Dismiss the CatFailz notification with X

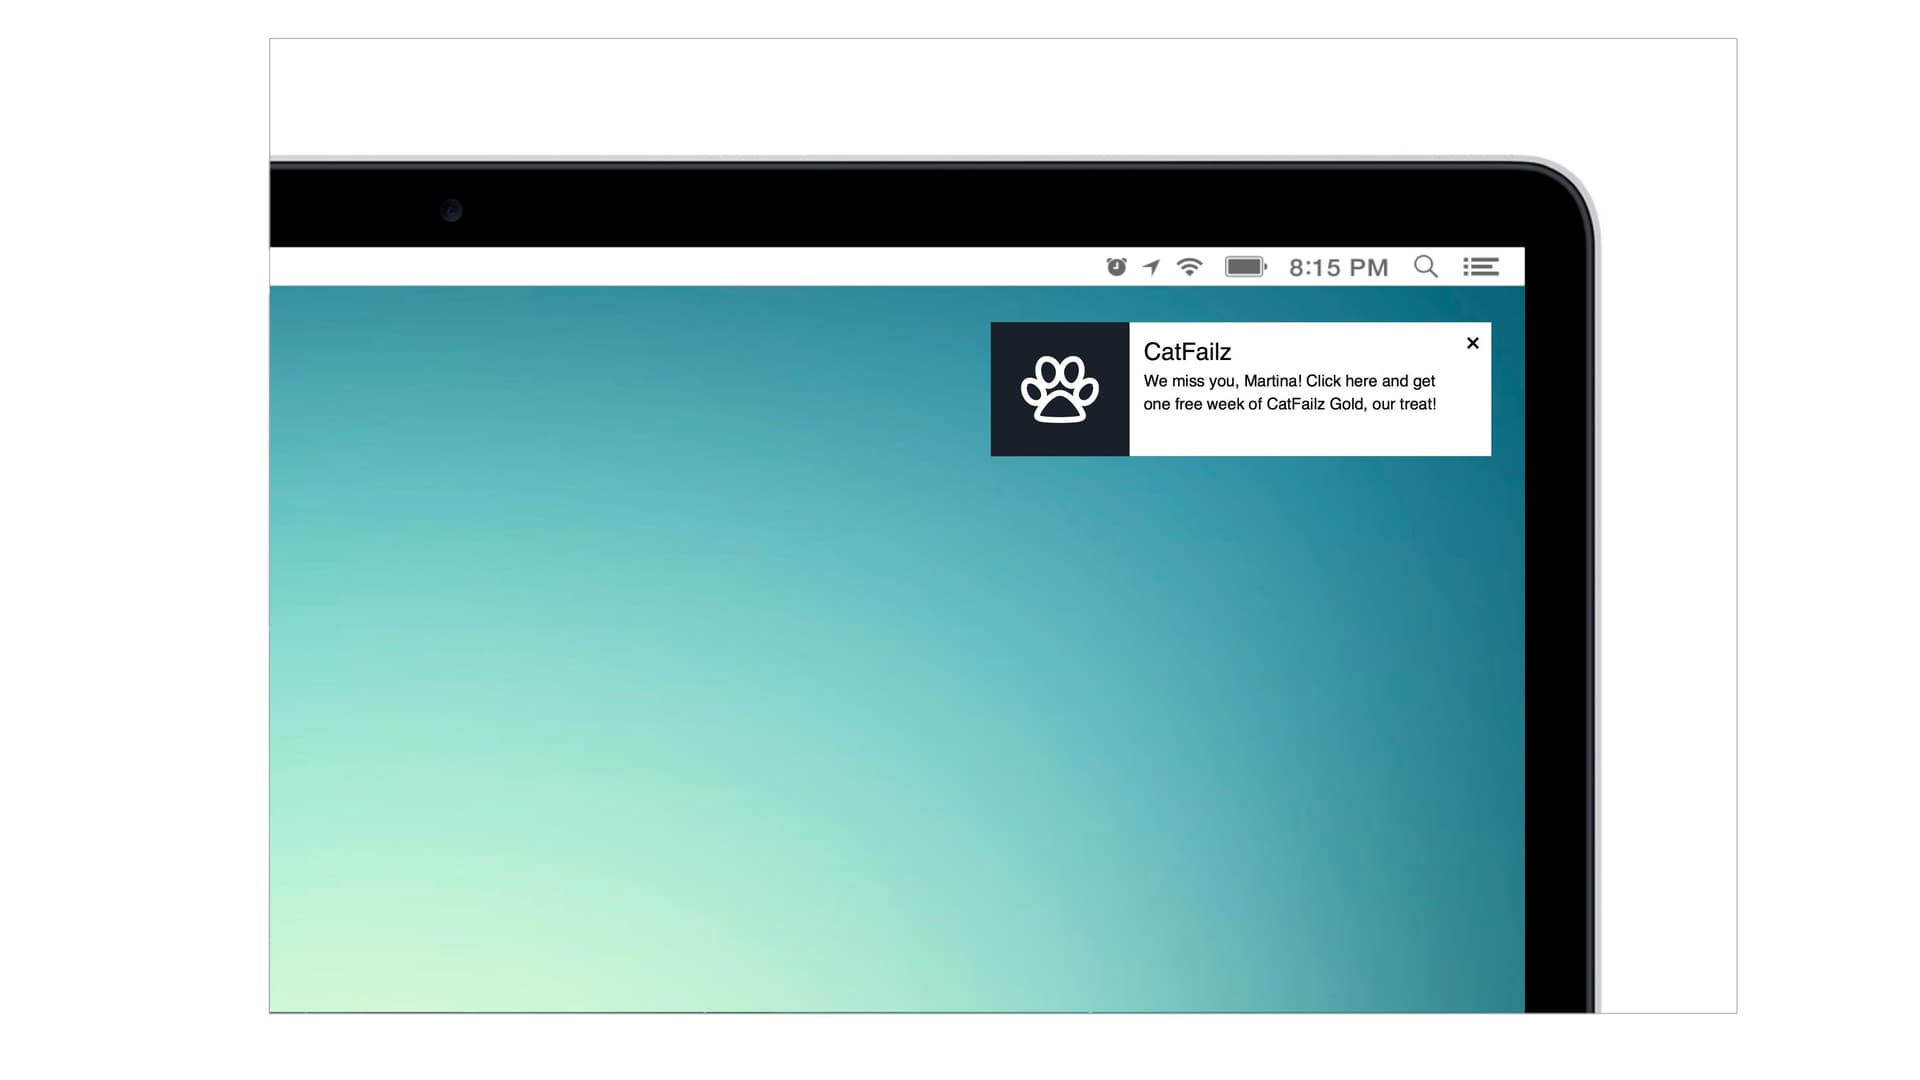pyautogui.click(x=1472, y=343)
